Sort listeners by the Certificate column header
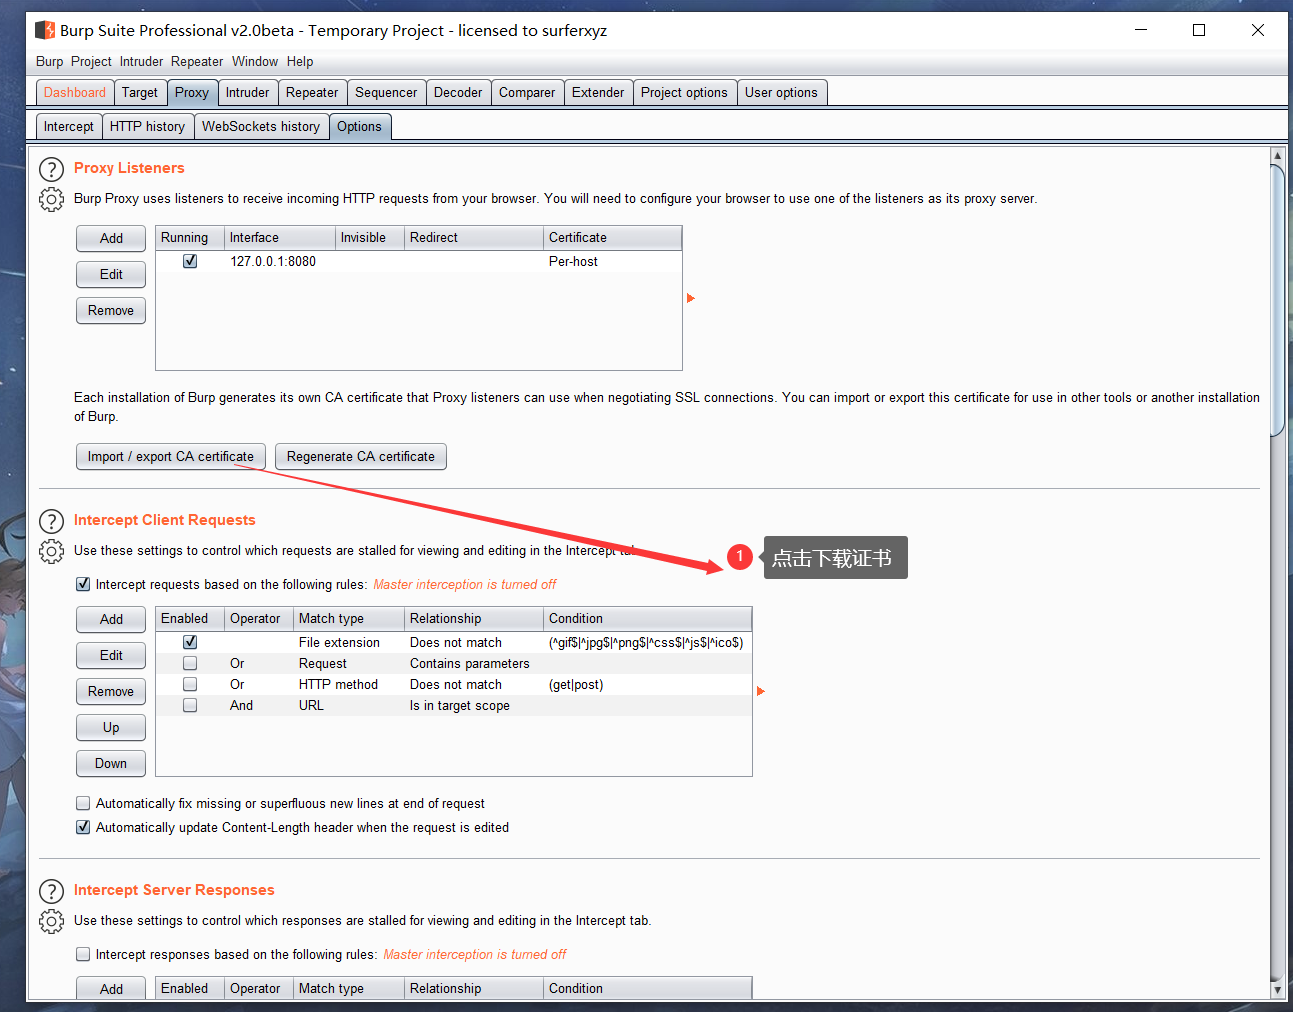 (x=613, y=238)
